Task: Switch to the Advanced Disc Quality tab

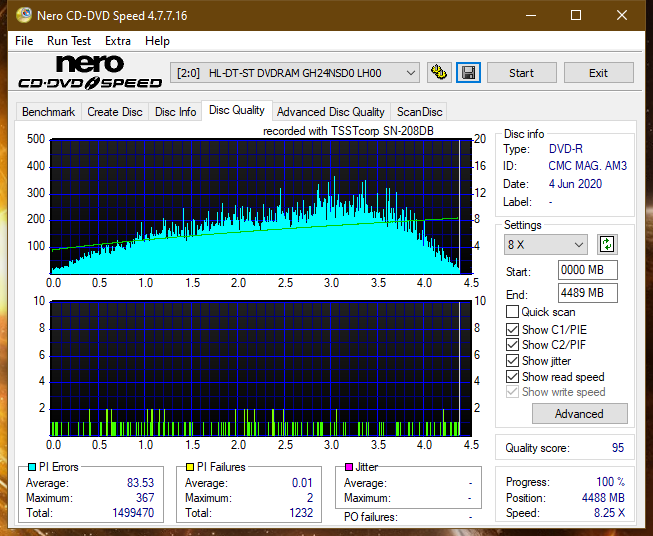Action: point(331,112)
